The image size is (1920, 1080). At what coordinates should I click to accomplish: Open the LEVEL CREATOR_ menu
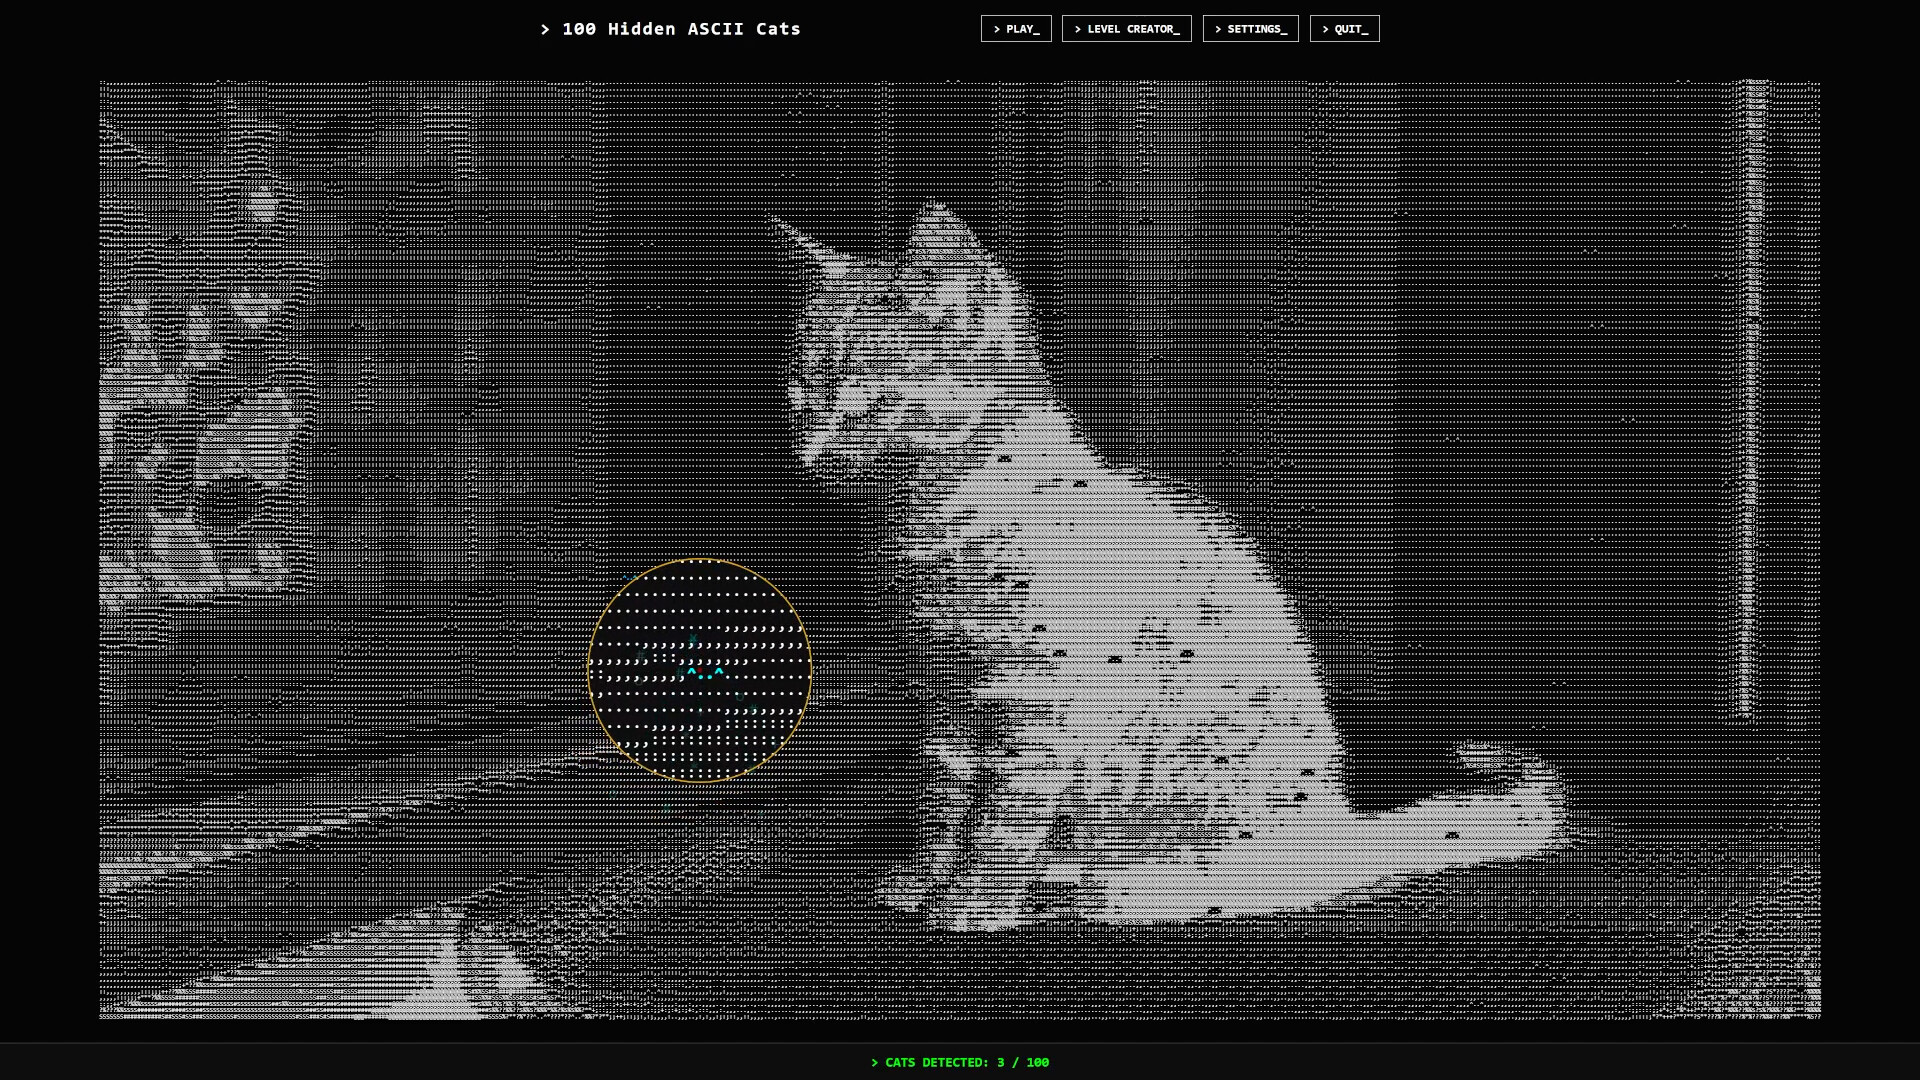1126,29
